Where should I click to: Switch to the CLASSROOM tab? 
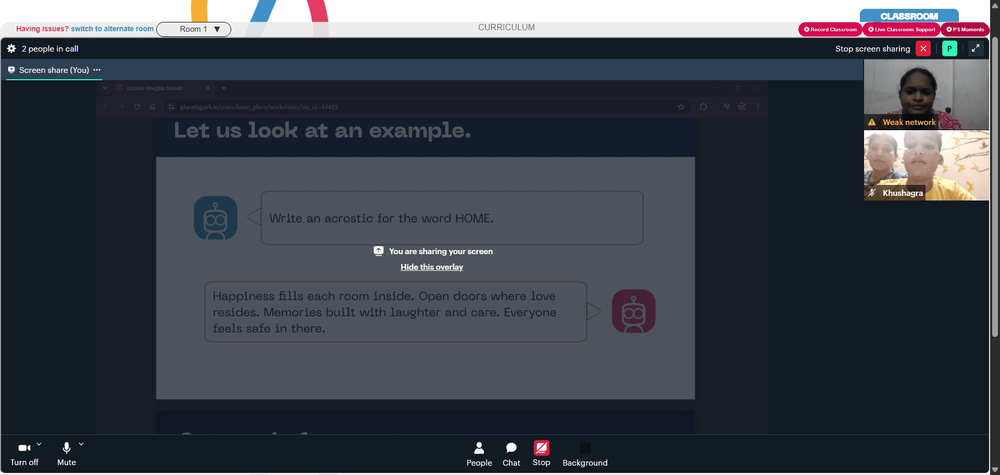[x=909, y=16]
